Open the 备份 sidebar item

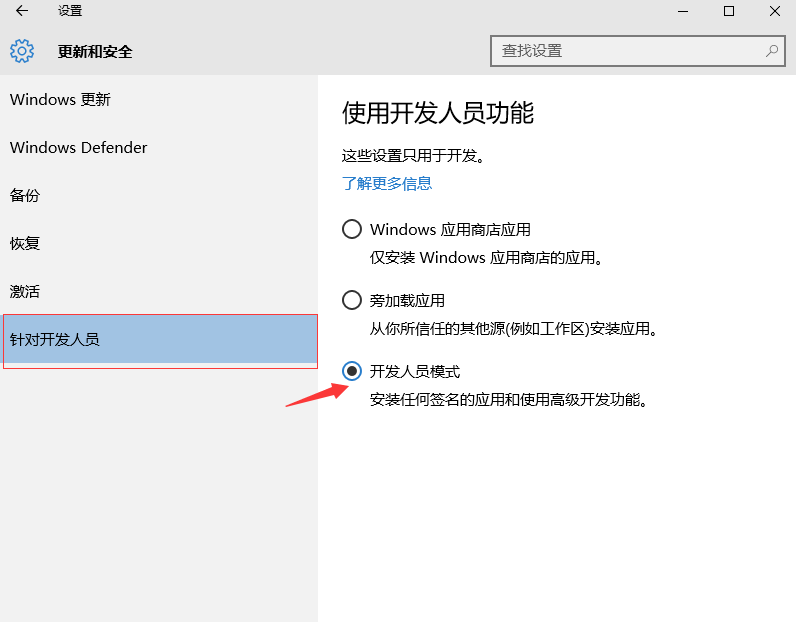[x=25, y=195]
